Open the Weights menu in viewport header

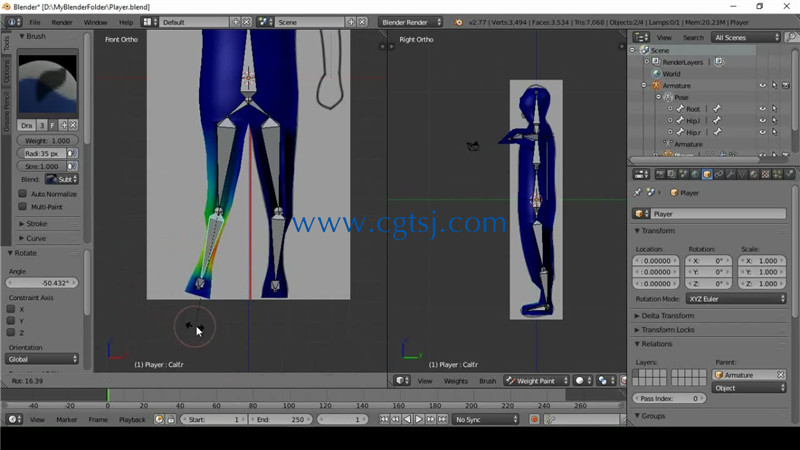456,381
